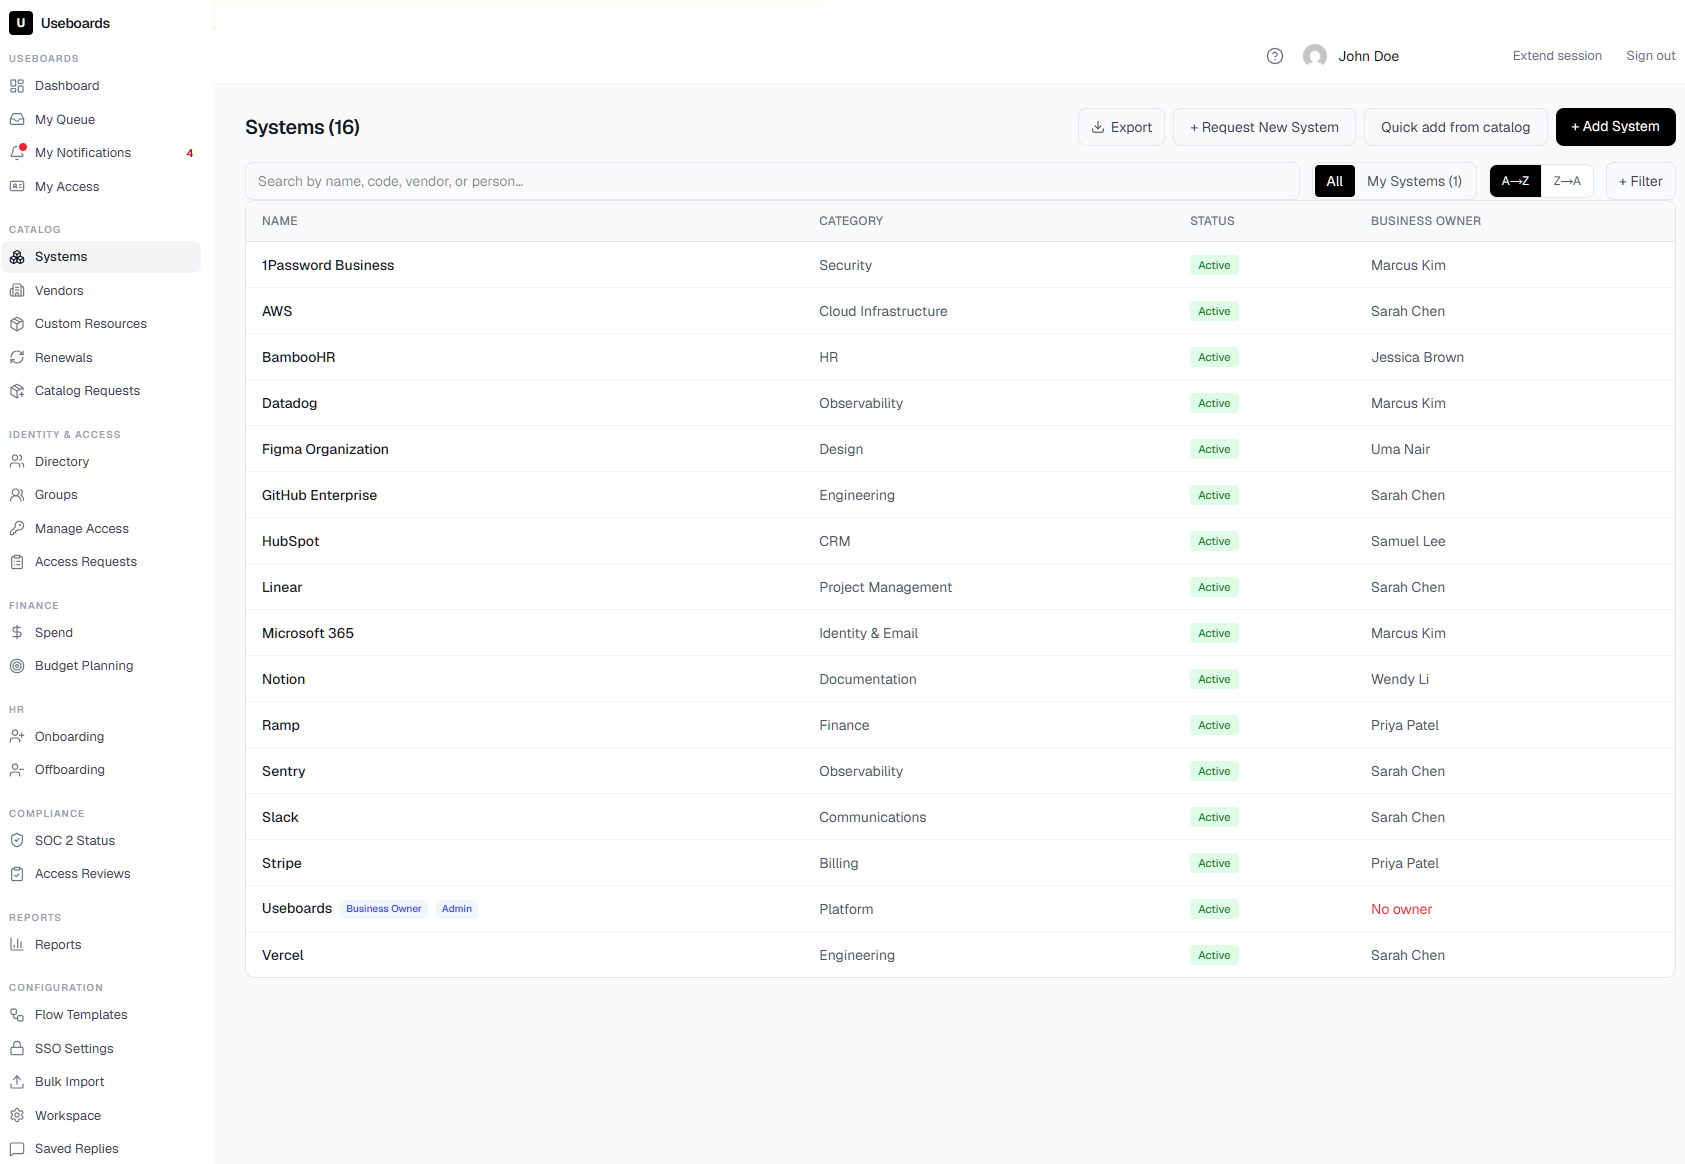The width and height of the screenshot is (1685, 1164).
Task: Click the Sign out link
Action: pyautogui.click(x=1651, y=56)
